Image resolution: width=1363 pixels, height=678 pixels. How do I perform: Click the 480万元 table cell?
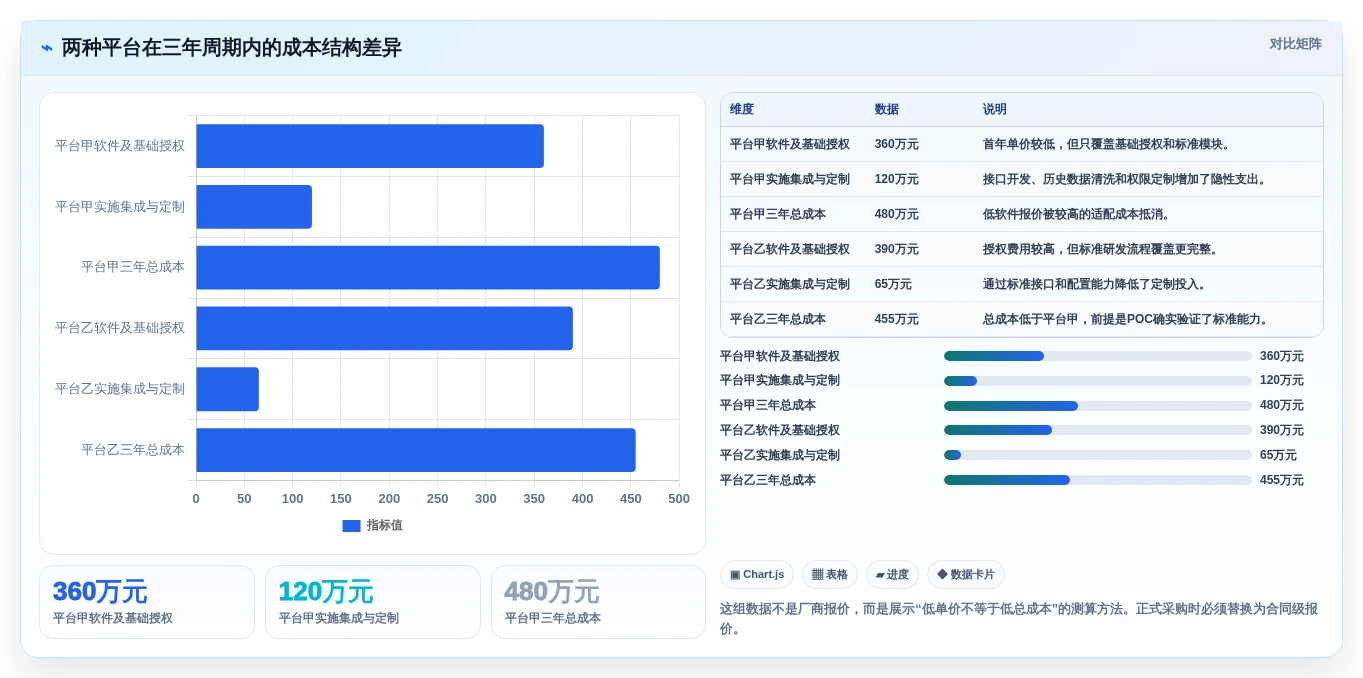pos(897,214)
